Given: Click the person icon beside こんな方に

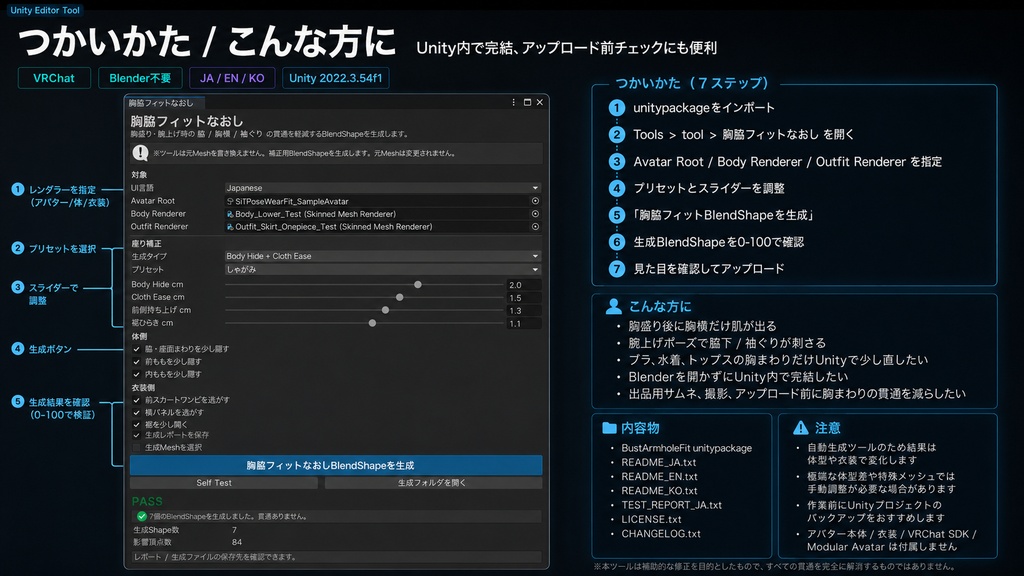Looking at the screenshot, I should click(613, 306).
